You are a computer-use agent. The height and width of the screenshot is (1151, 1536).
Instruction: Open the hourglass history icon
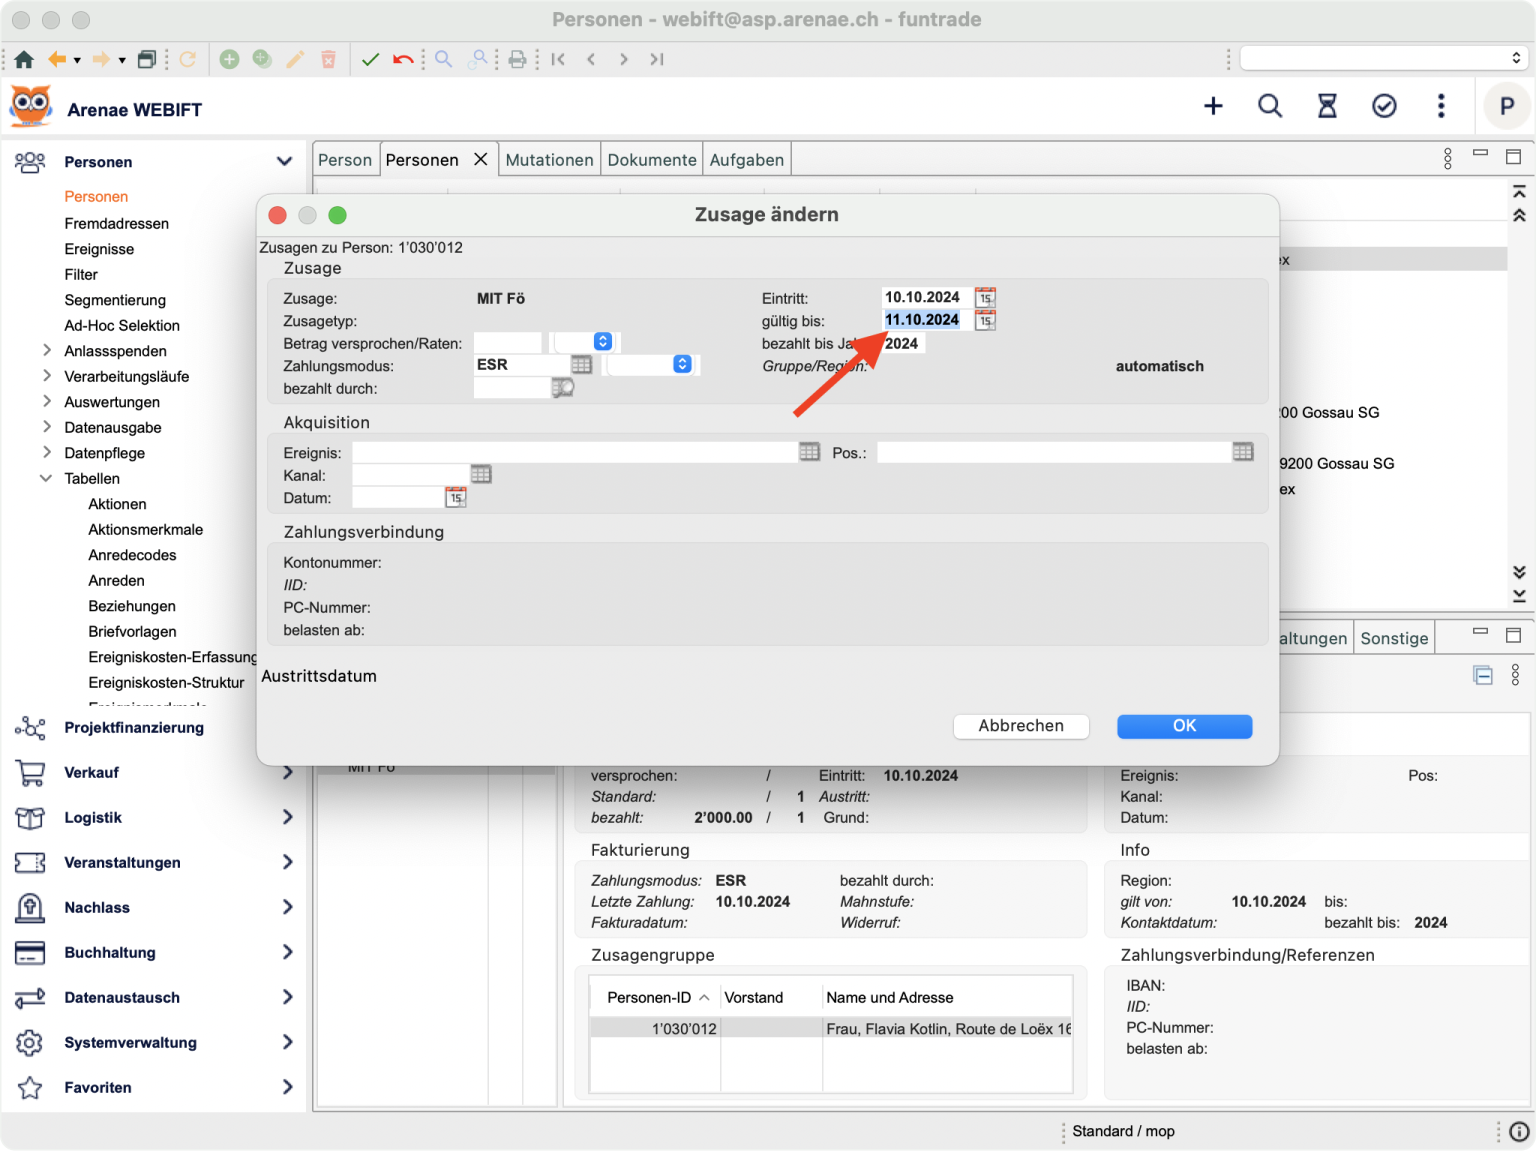1327,106
